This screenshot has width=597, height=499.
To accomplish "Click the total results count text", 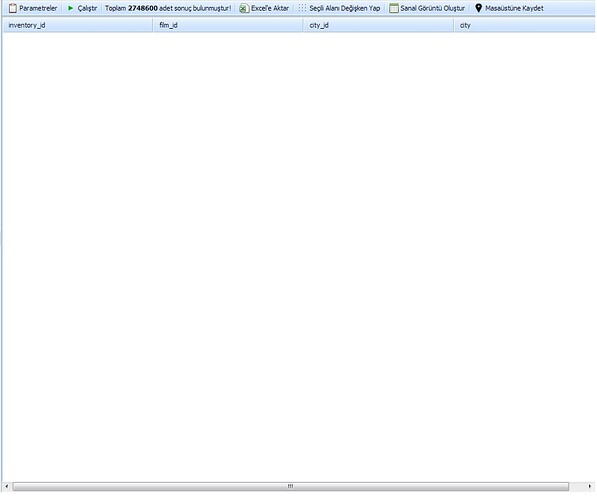I will point(168,8).
